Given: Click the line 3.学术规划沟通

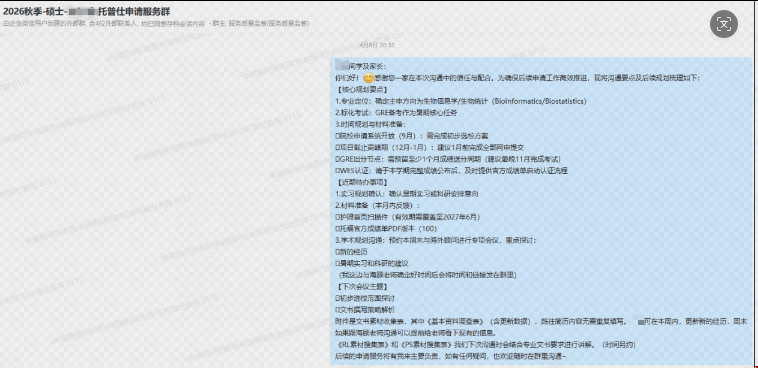Looking at the screenshot, I should [x=436, y=240].
